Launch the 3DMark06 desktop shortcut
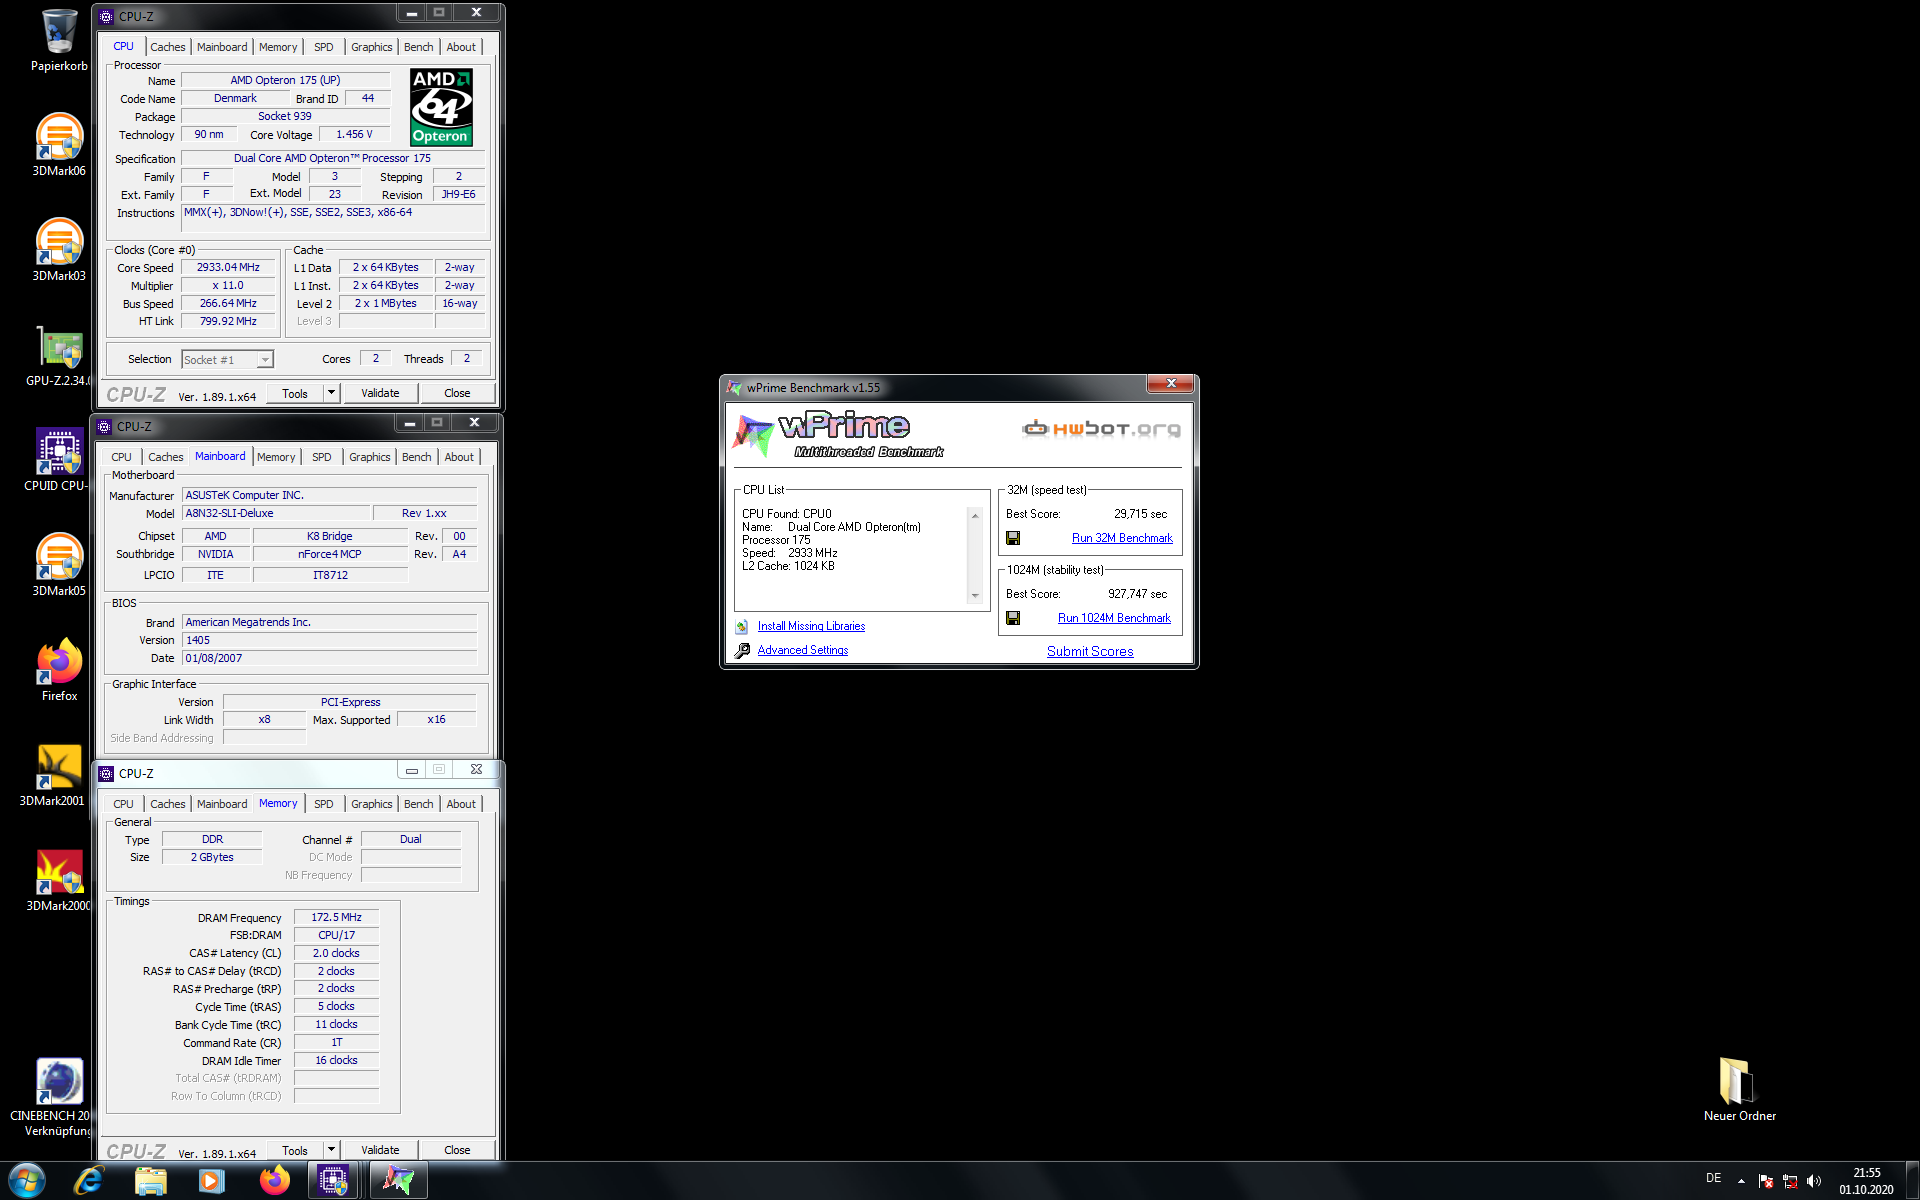 coord(59,145)
